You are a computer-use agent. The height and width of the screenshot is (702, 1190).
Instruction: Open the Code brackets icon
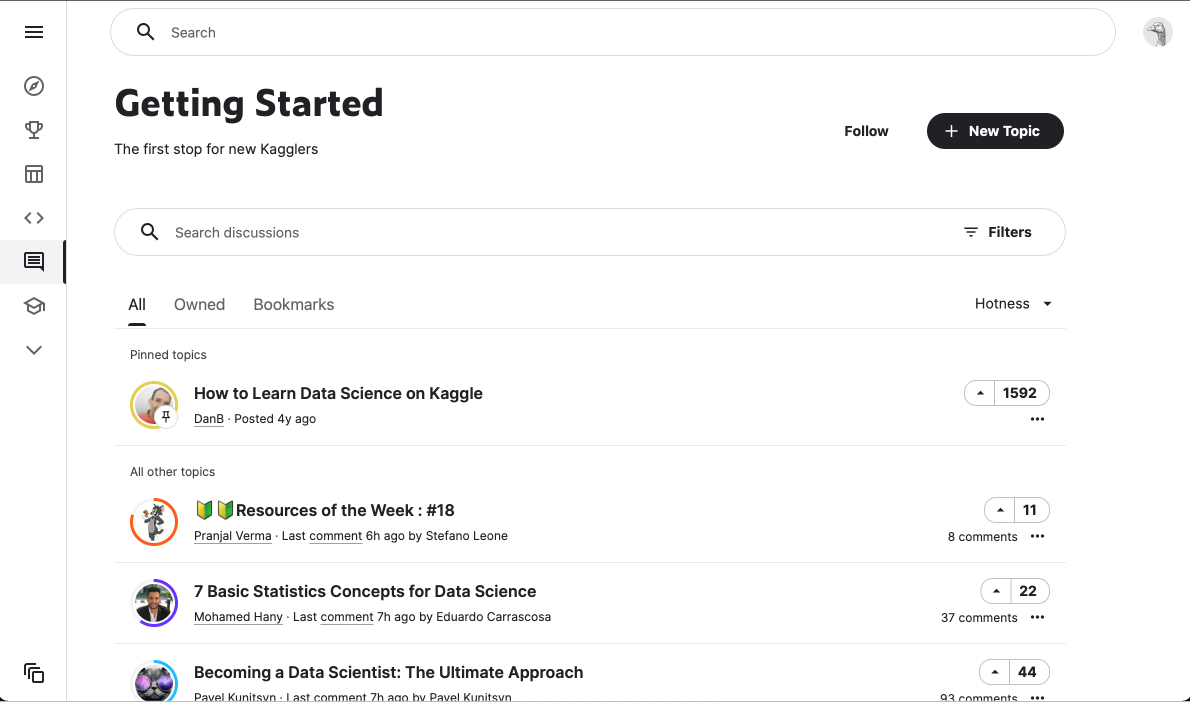pos(33,218)
